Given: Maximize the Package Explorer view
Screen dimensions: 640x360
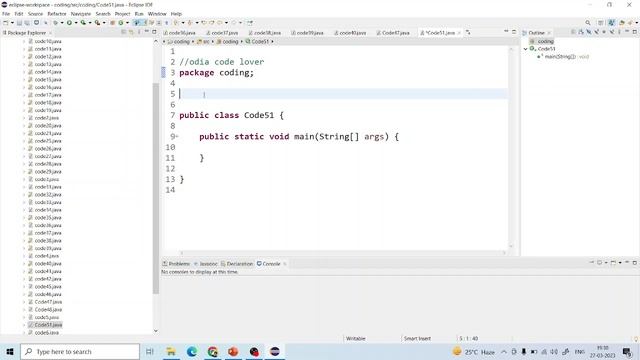Looking at the screenshot, I should [x=154, y=32].
